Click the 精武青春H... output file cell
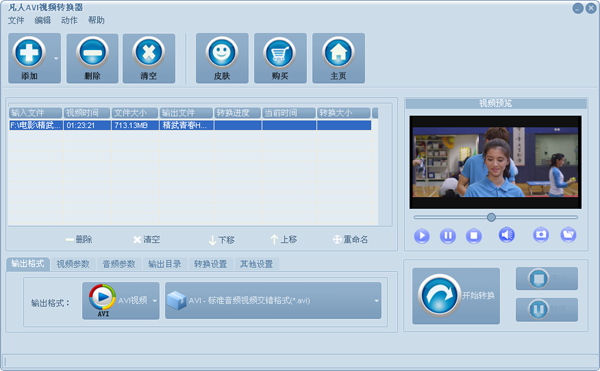The image size is (600, 371). (x=187, y=125)
